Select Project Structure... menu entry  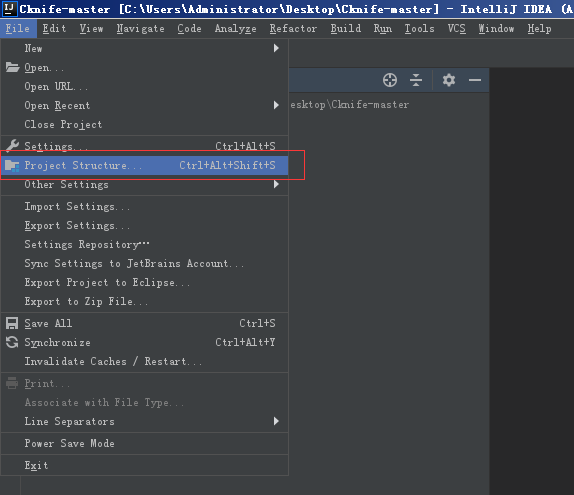(x=144, y=165)
